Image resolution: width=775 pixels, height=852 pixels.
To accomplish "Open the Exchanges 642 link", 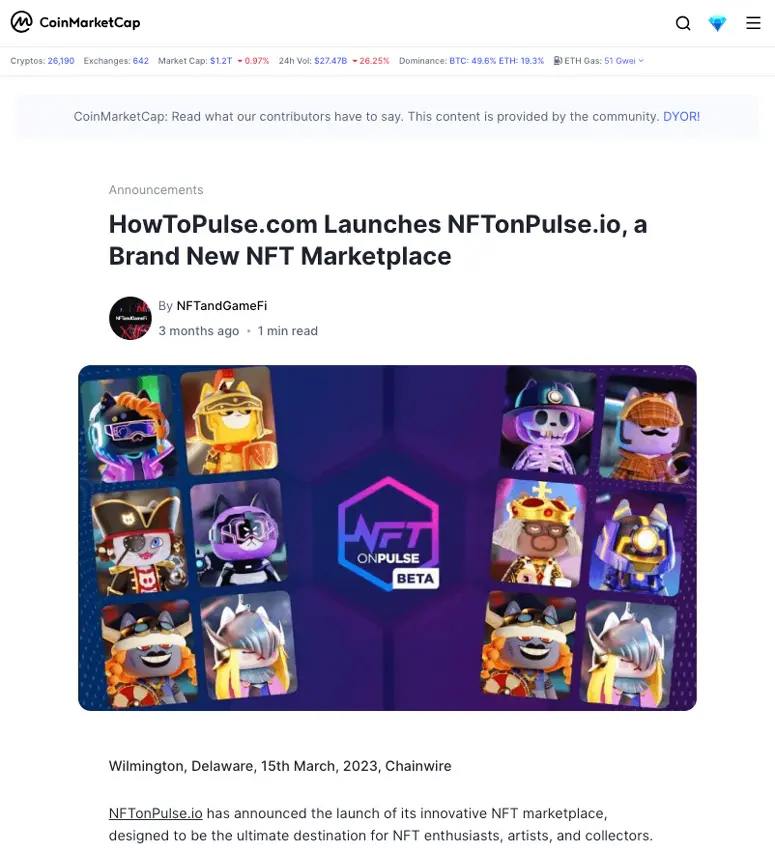I will click(141, 61).
